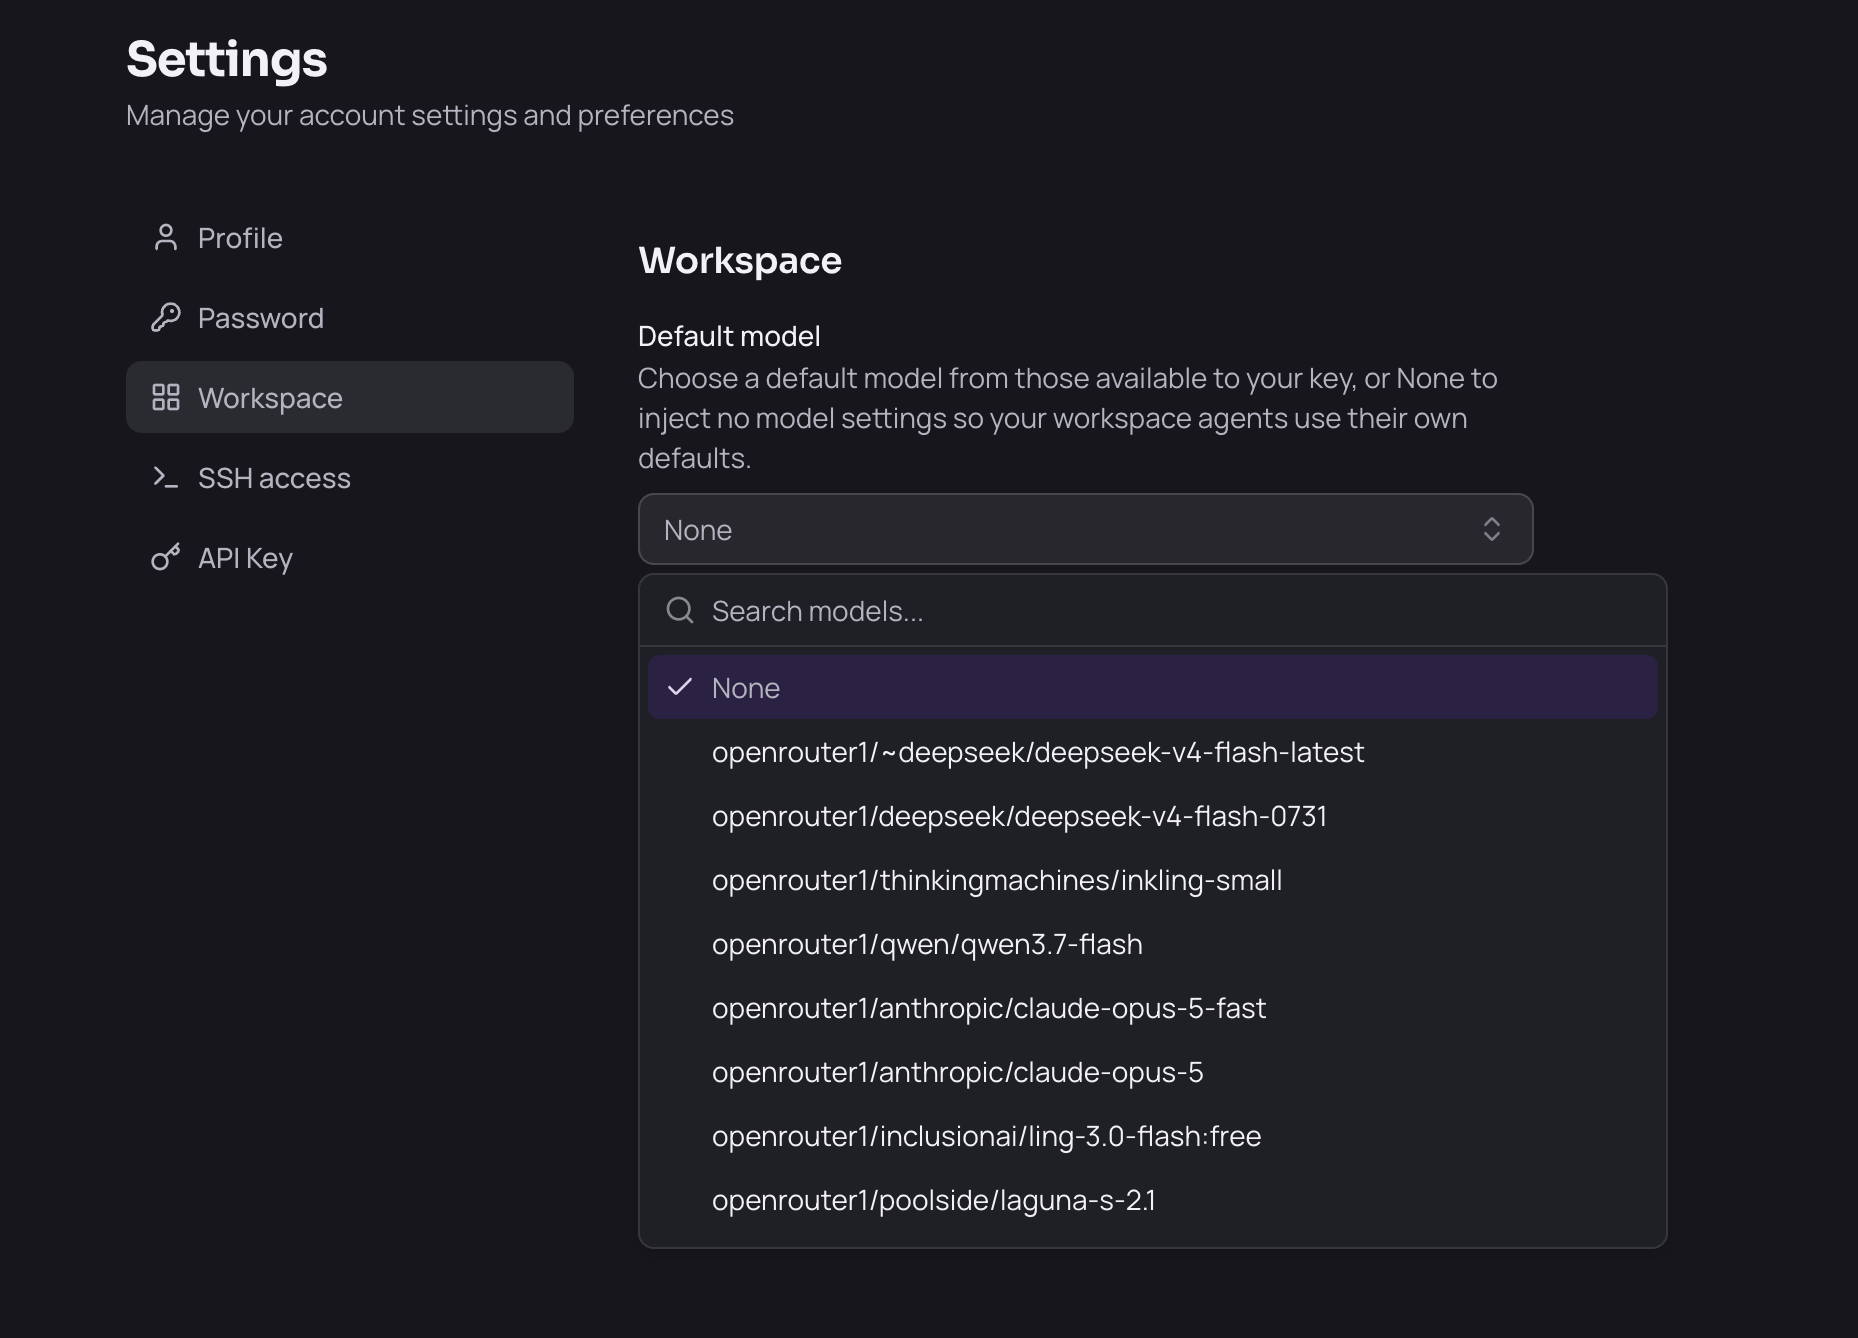
Task: Click the "Choose a default model" description
Action: click(1068, 418)
